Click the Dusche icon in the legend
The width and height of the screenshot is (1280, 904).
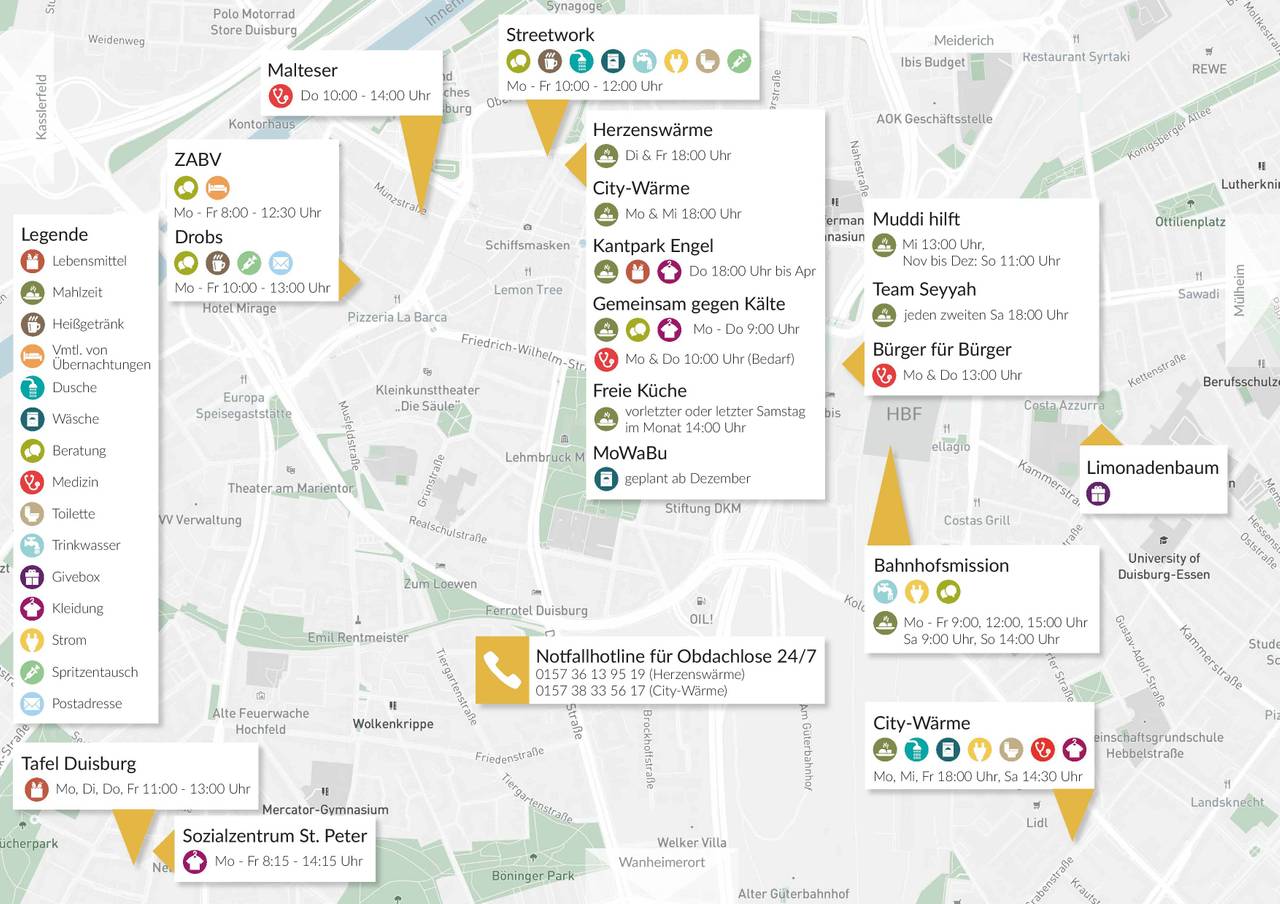point(33,387)
